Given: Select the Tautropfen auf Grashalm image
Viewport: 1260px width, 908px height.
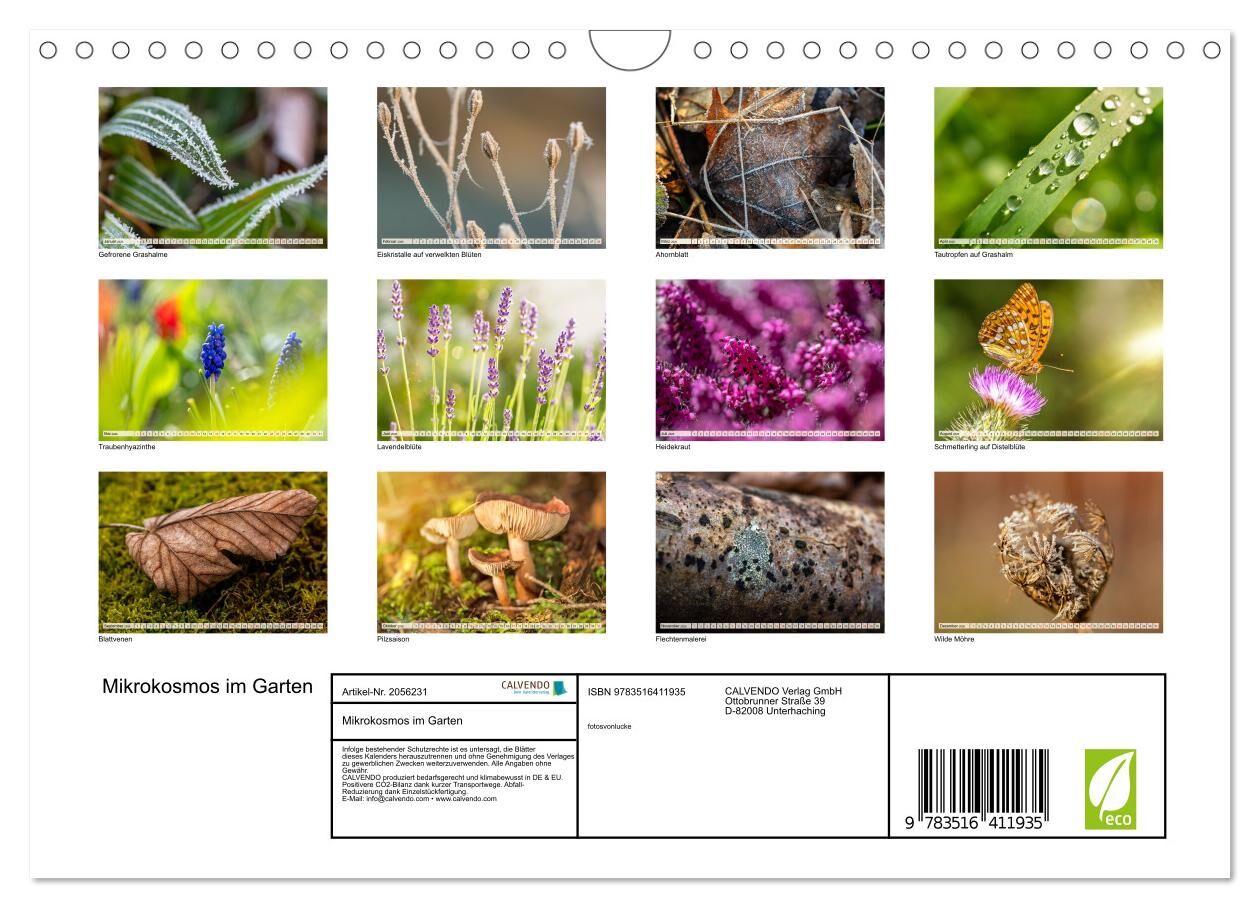Looking at the screenshot, I should tap(1048, 166).
